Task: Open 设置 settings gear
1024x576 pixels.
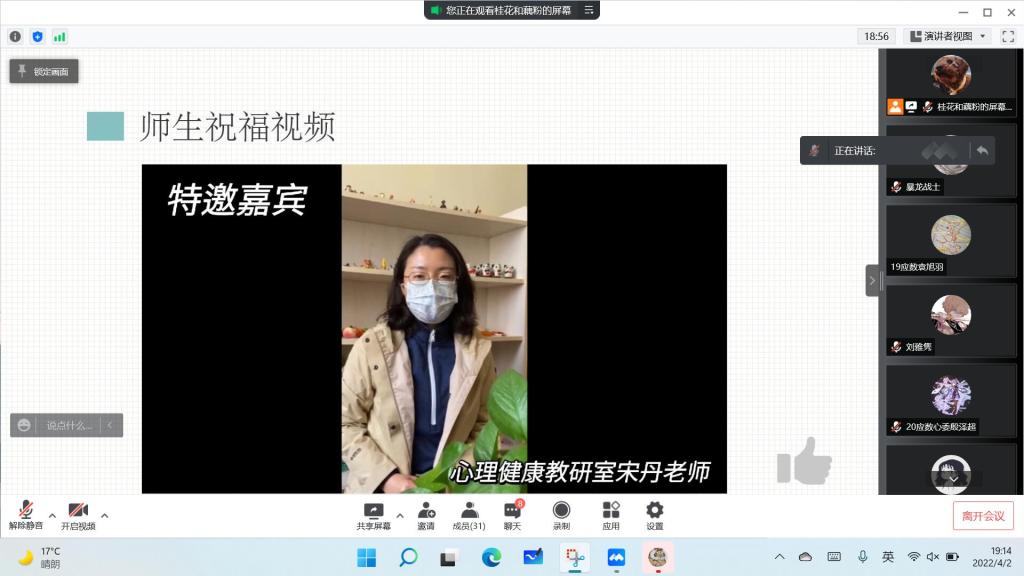Action: pyautogui.click(x=654, y=514)
